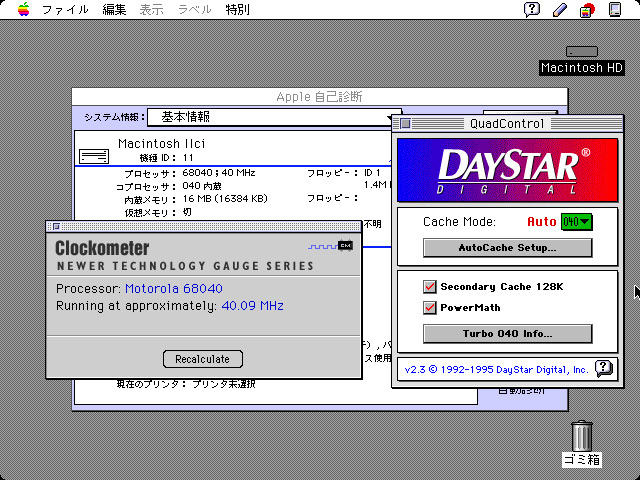The width and height of the screenshot is (640, 480).
Task: Open the Apple menu
Action: pos(24,9)
